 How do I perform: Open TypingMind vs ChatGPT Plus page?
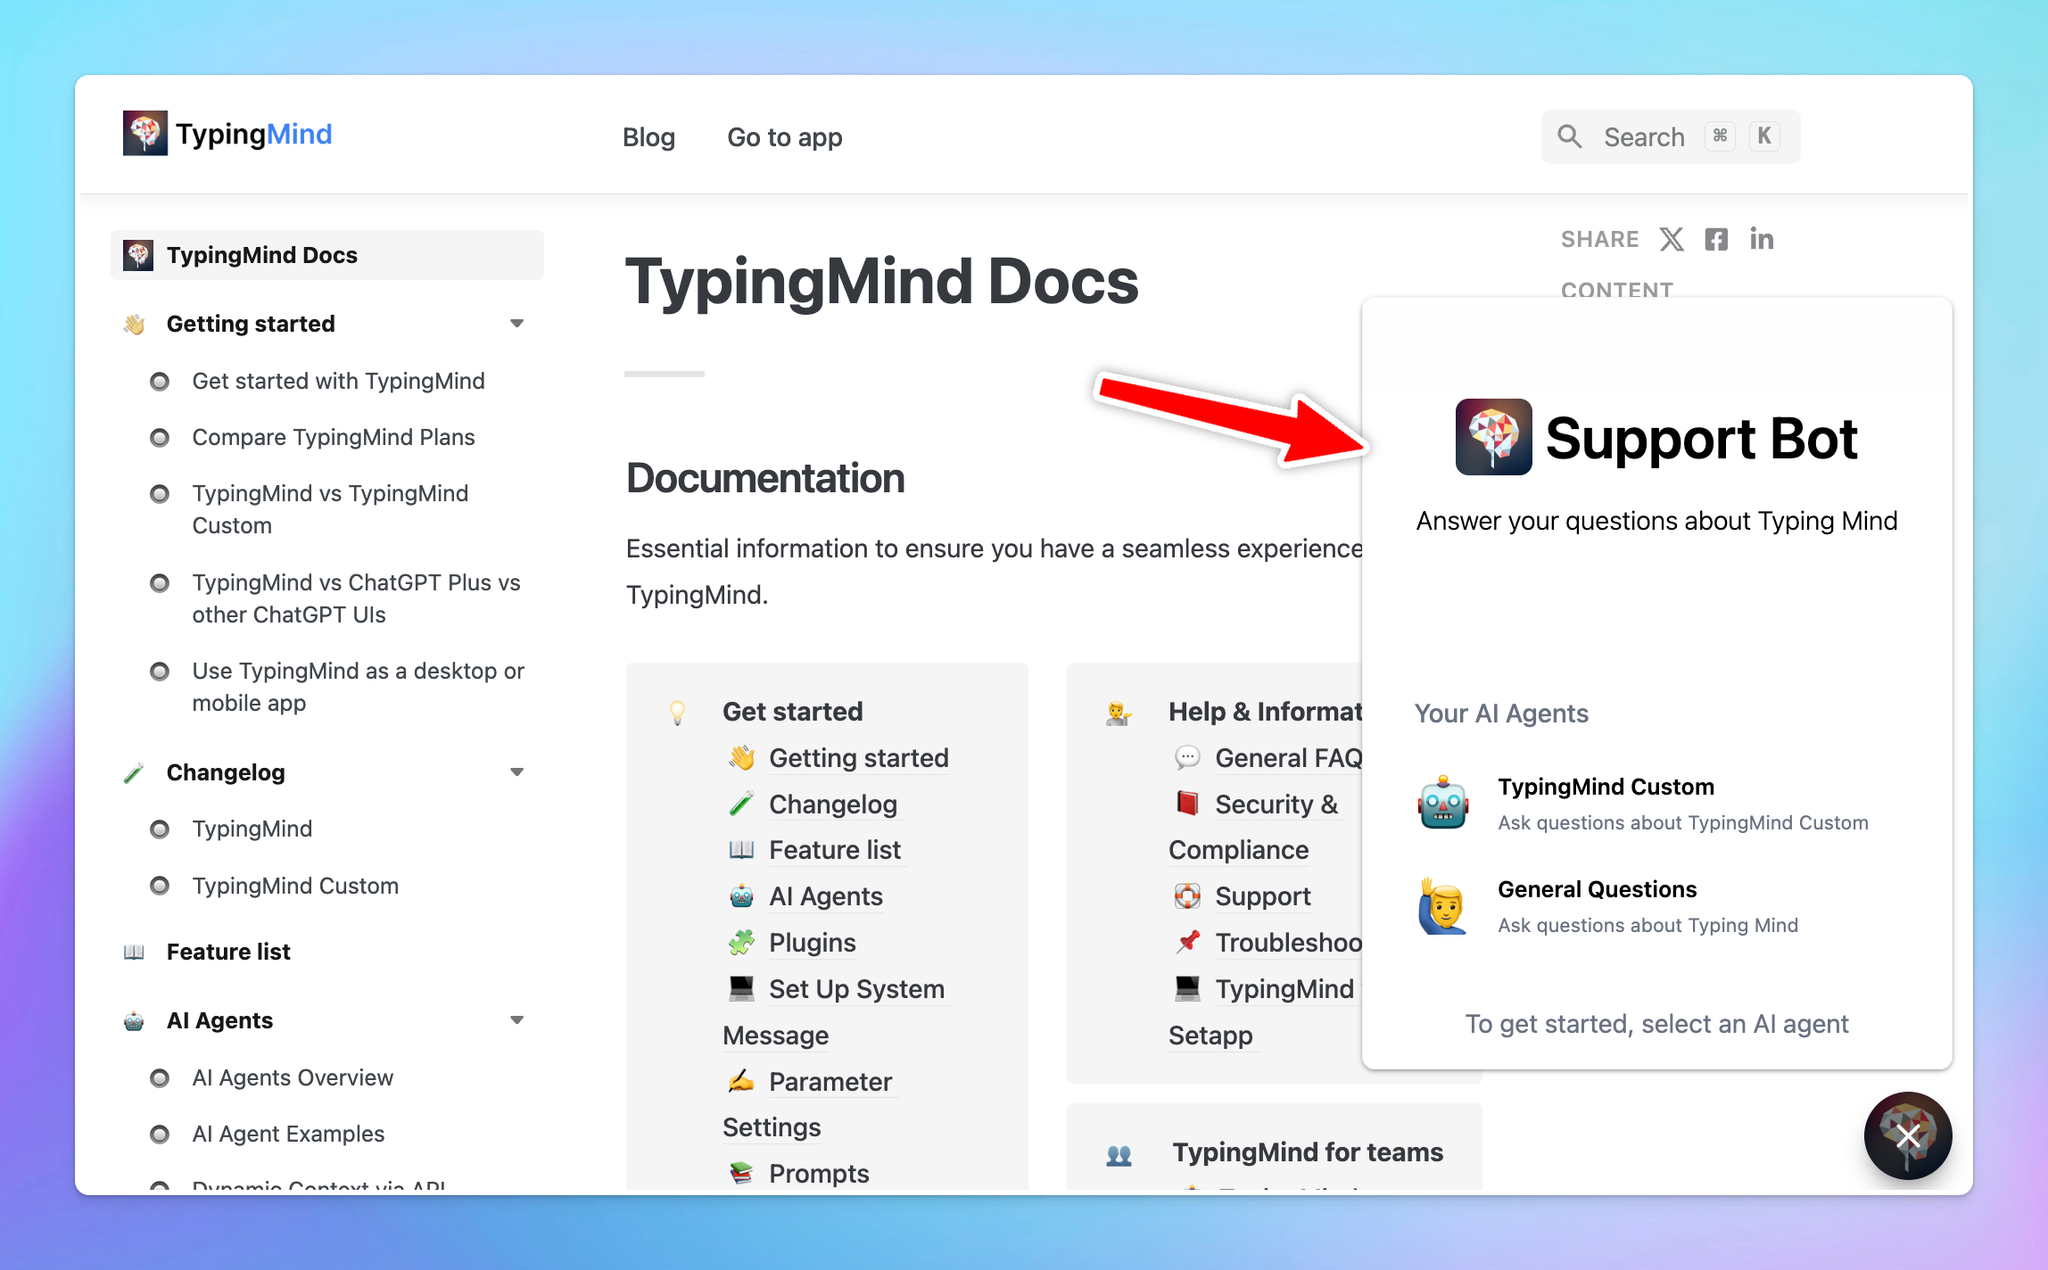click(x=356, y=598)
